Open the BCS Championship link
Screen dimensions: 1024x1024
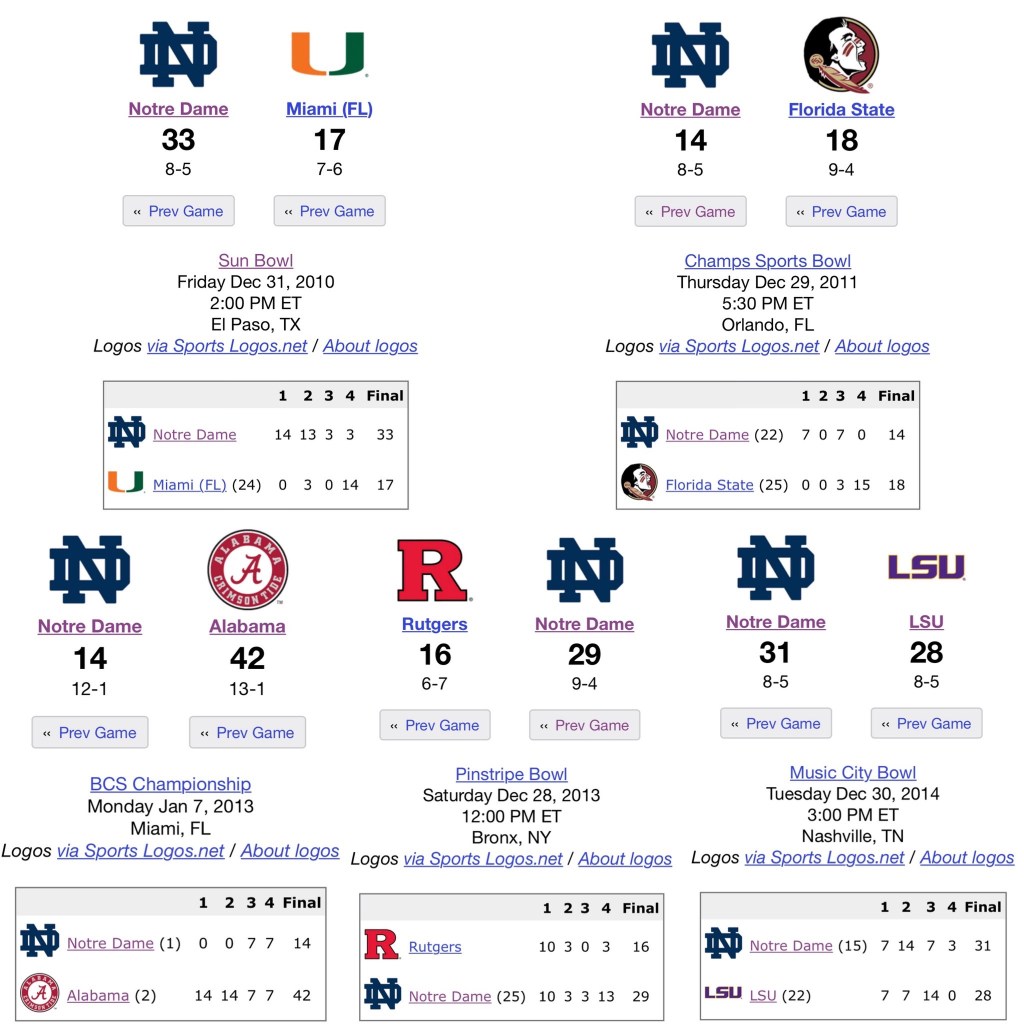(x=170, y=784)
